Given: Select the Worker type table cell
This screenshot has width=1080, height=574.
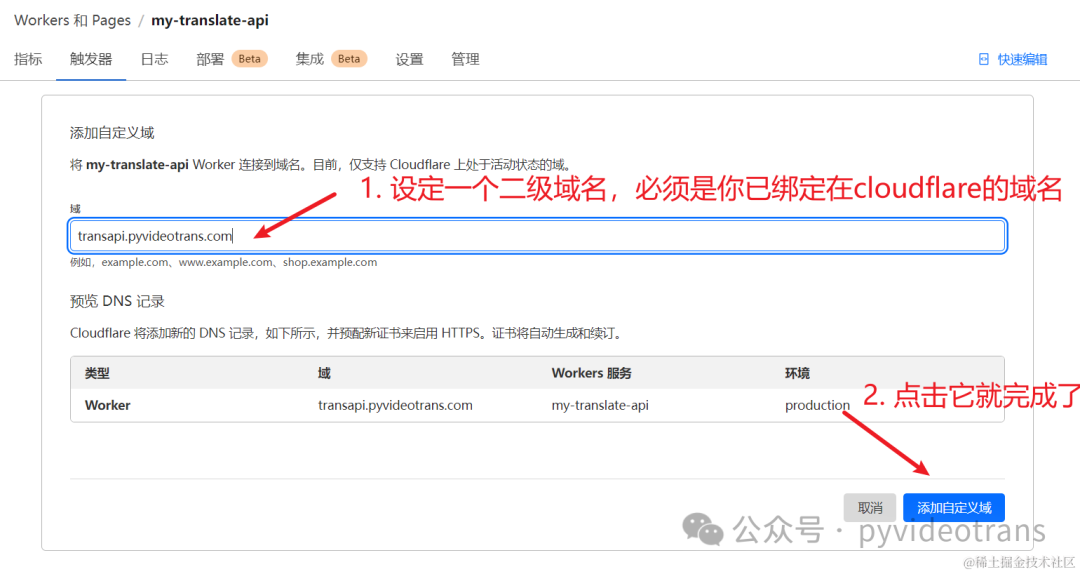Looking at the screenshot, I should tap(107, 405).
